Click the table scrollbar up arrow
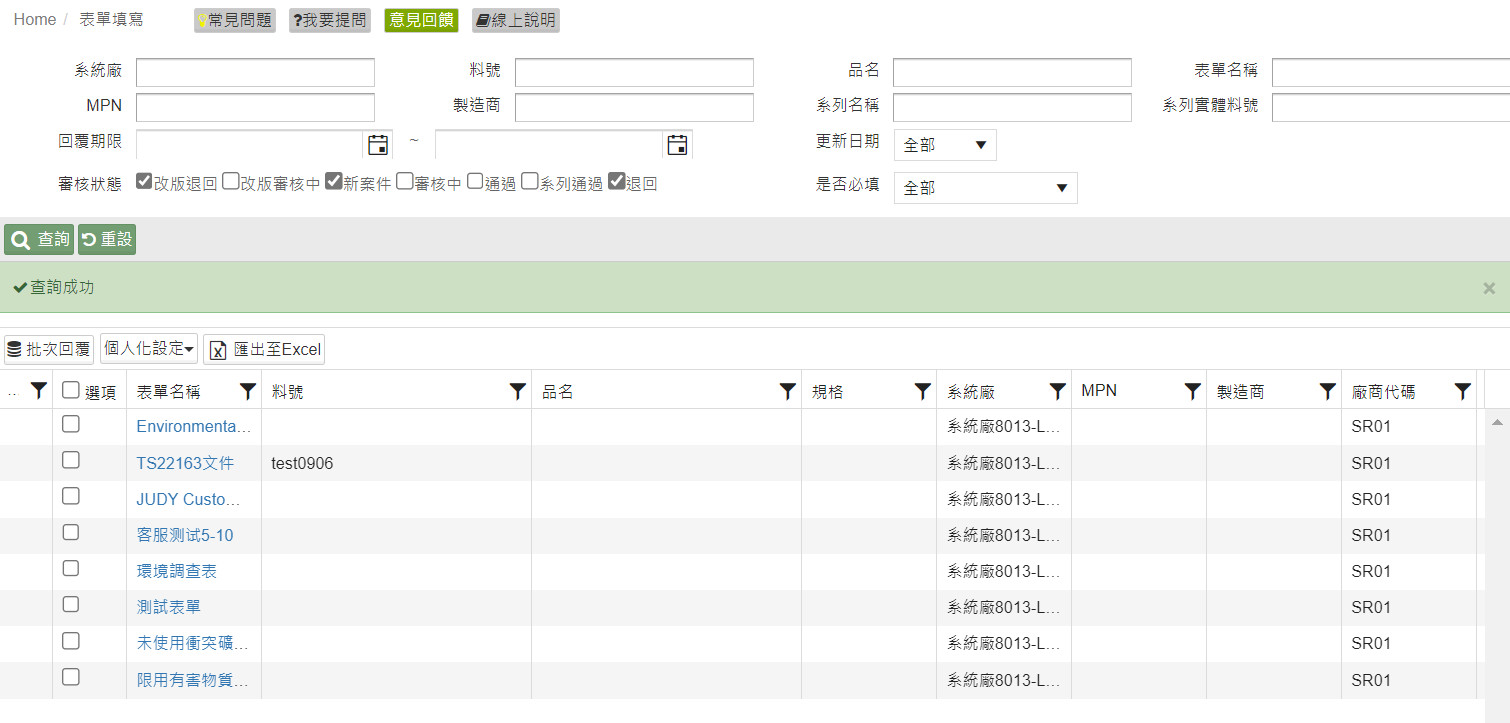Viewport: 1510px width, 723px height. tap(1497, 423)
